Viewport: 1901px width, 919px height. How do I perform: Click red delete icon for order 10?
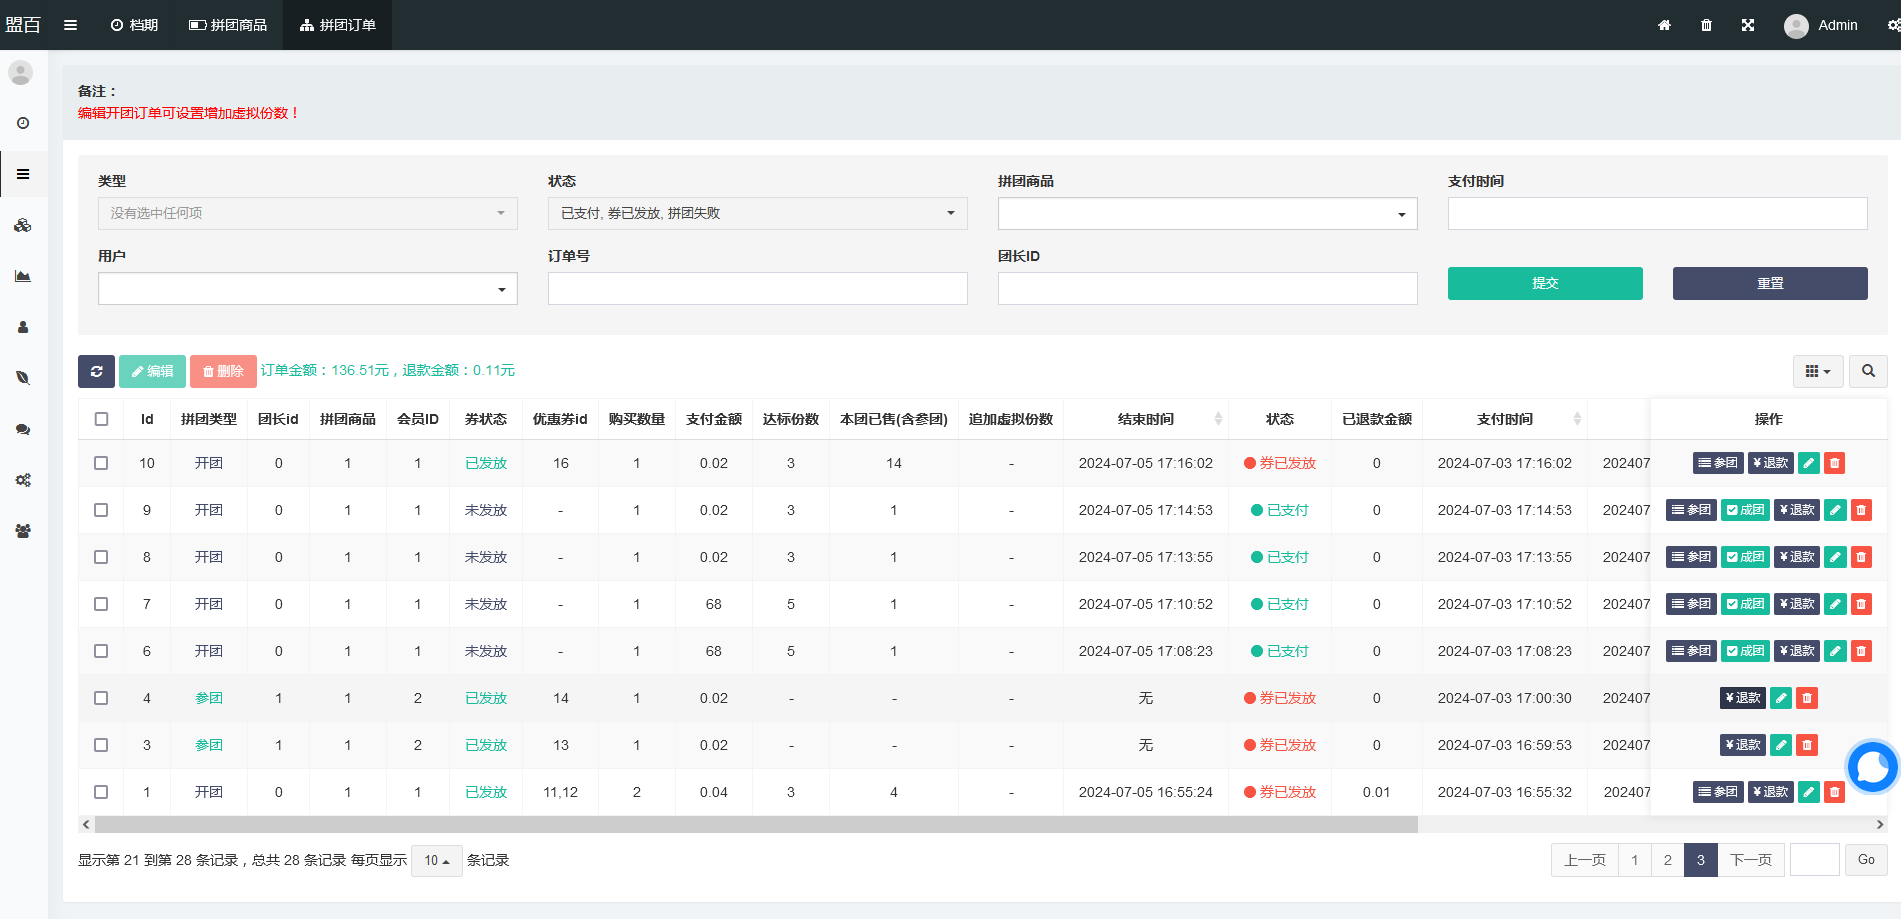(x=1834, y=463)
